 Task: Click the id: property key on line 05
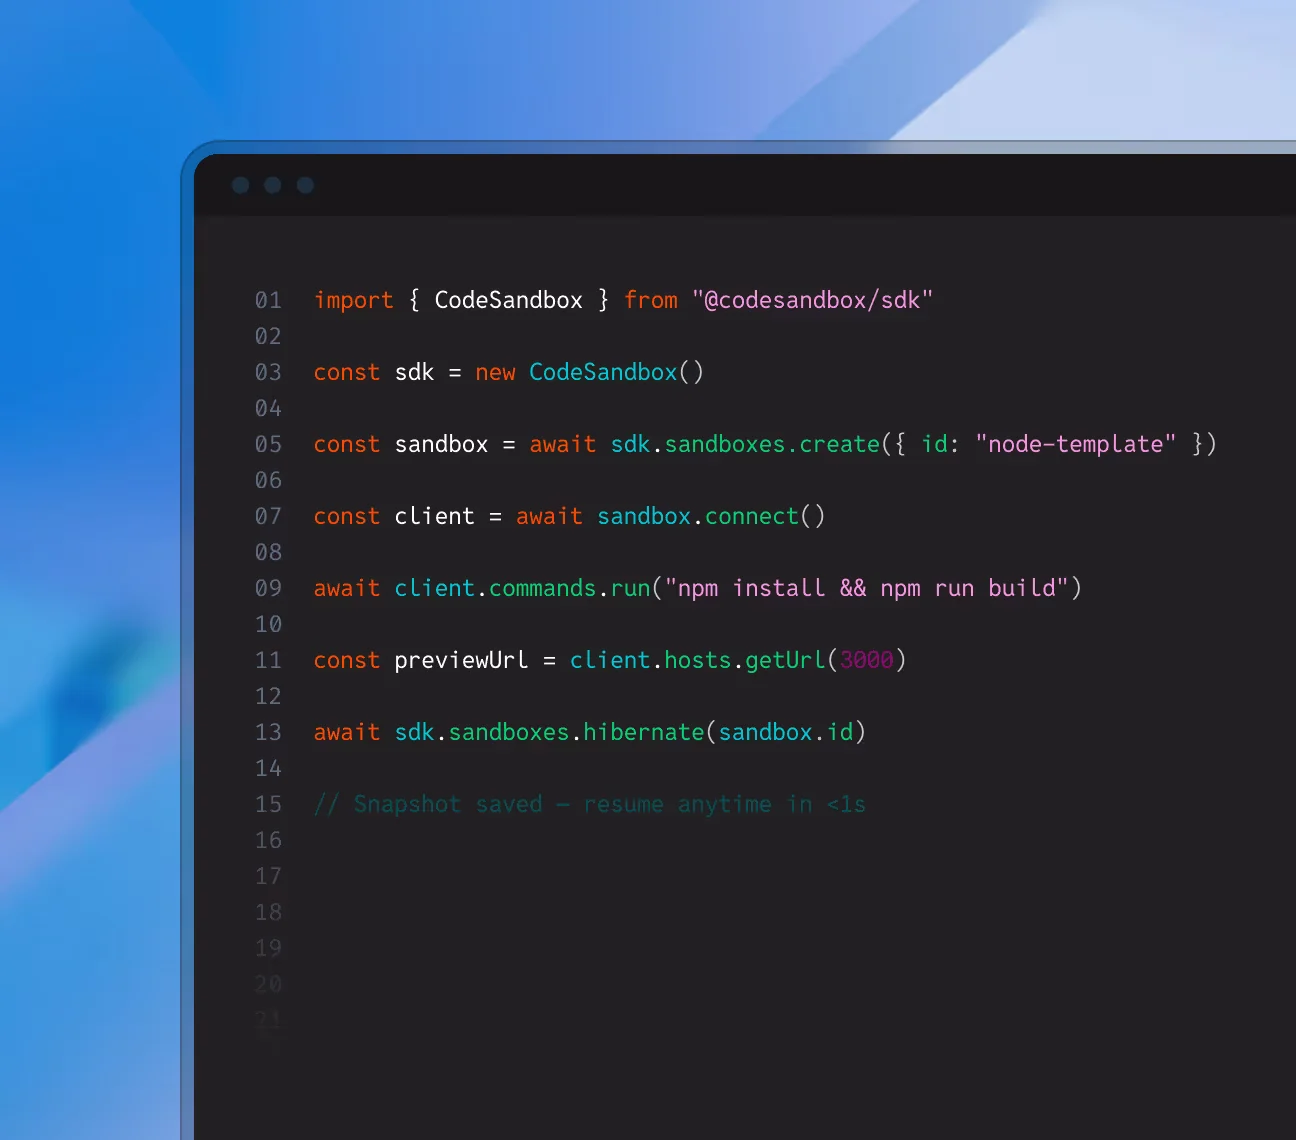pyautogui.click(x=940, y=444)
